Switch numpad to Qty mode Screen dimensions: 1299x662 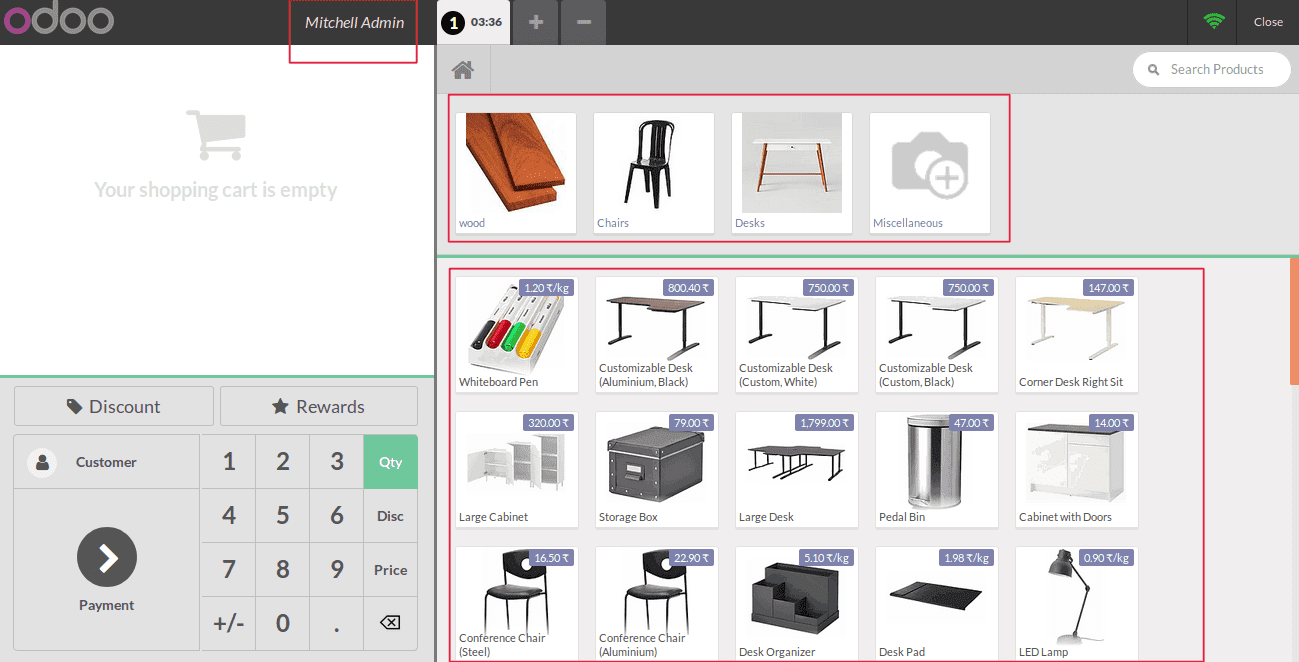pyautogui.click(x=390, y=462)
